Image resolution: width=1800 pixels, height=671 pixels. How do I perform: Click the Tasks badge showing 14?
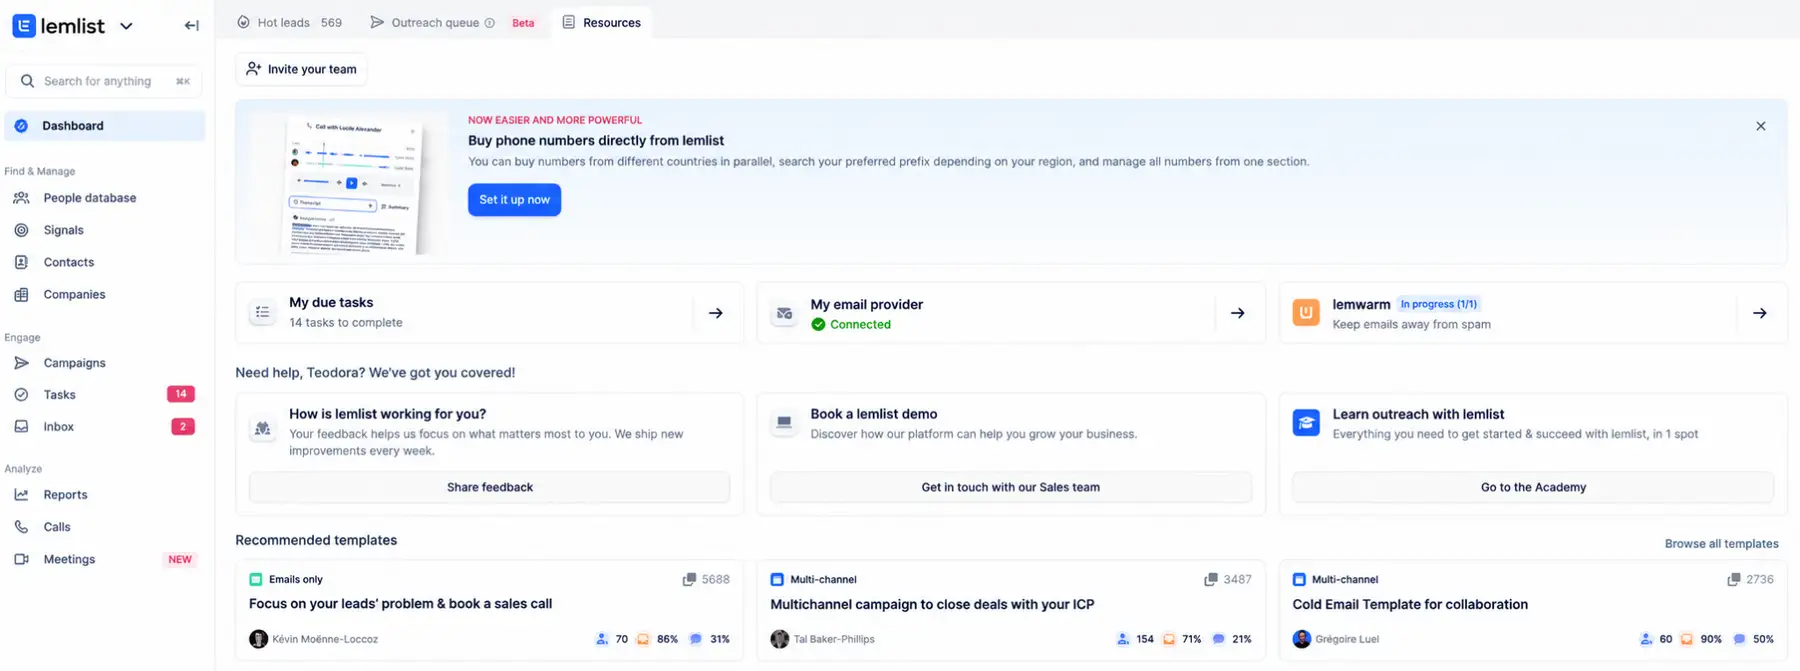181,394
